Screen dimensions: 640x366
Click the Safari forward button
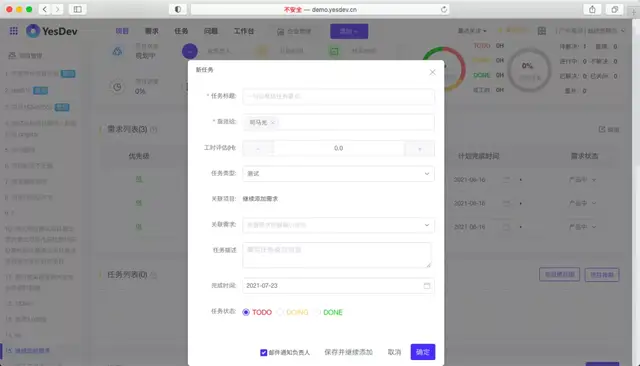click(x=58, y=9)
